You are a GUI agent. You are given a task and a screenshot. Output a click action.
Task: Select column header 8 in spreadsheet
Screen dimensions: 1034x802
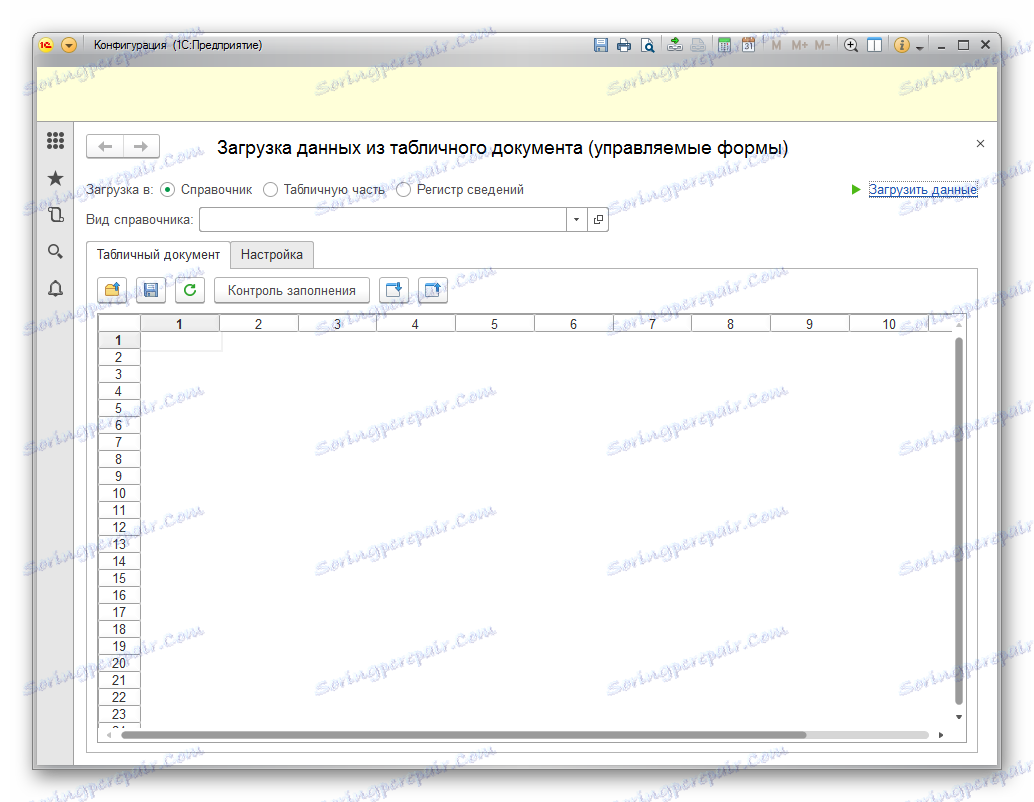pos(731,324)
